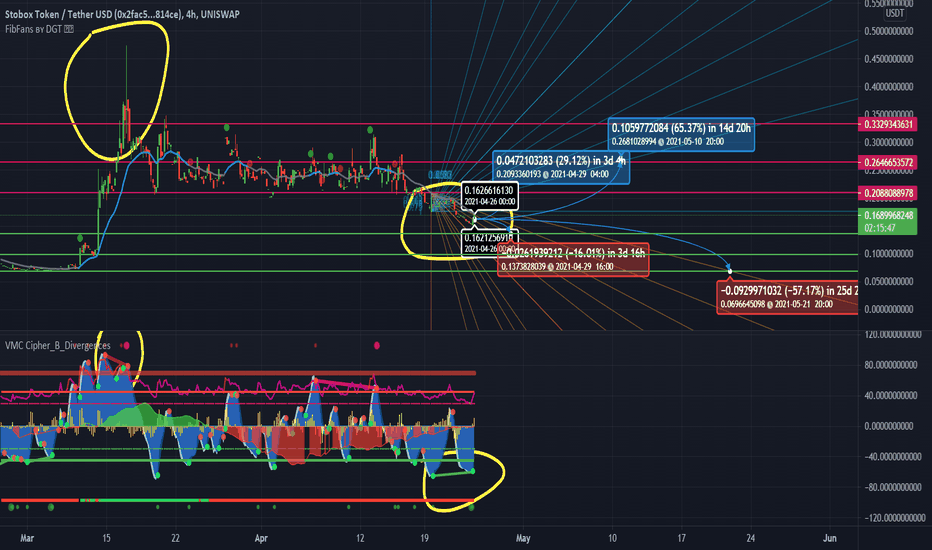Click the green current price label 0.1689968248

click(x=888, y=221)
